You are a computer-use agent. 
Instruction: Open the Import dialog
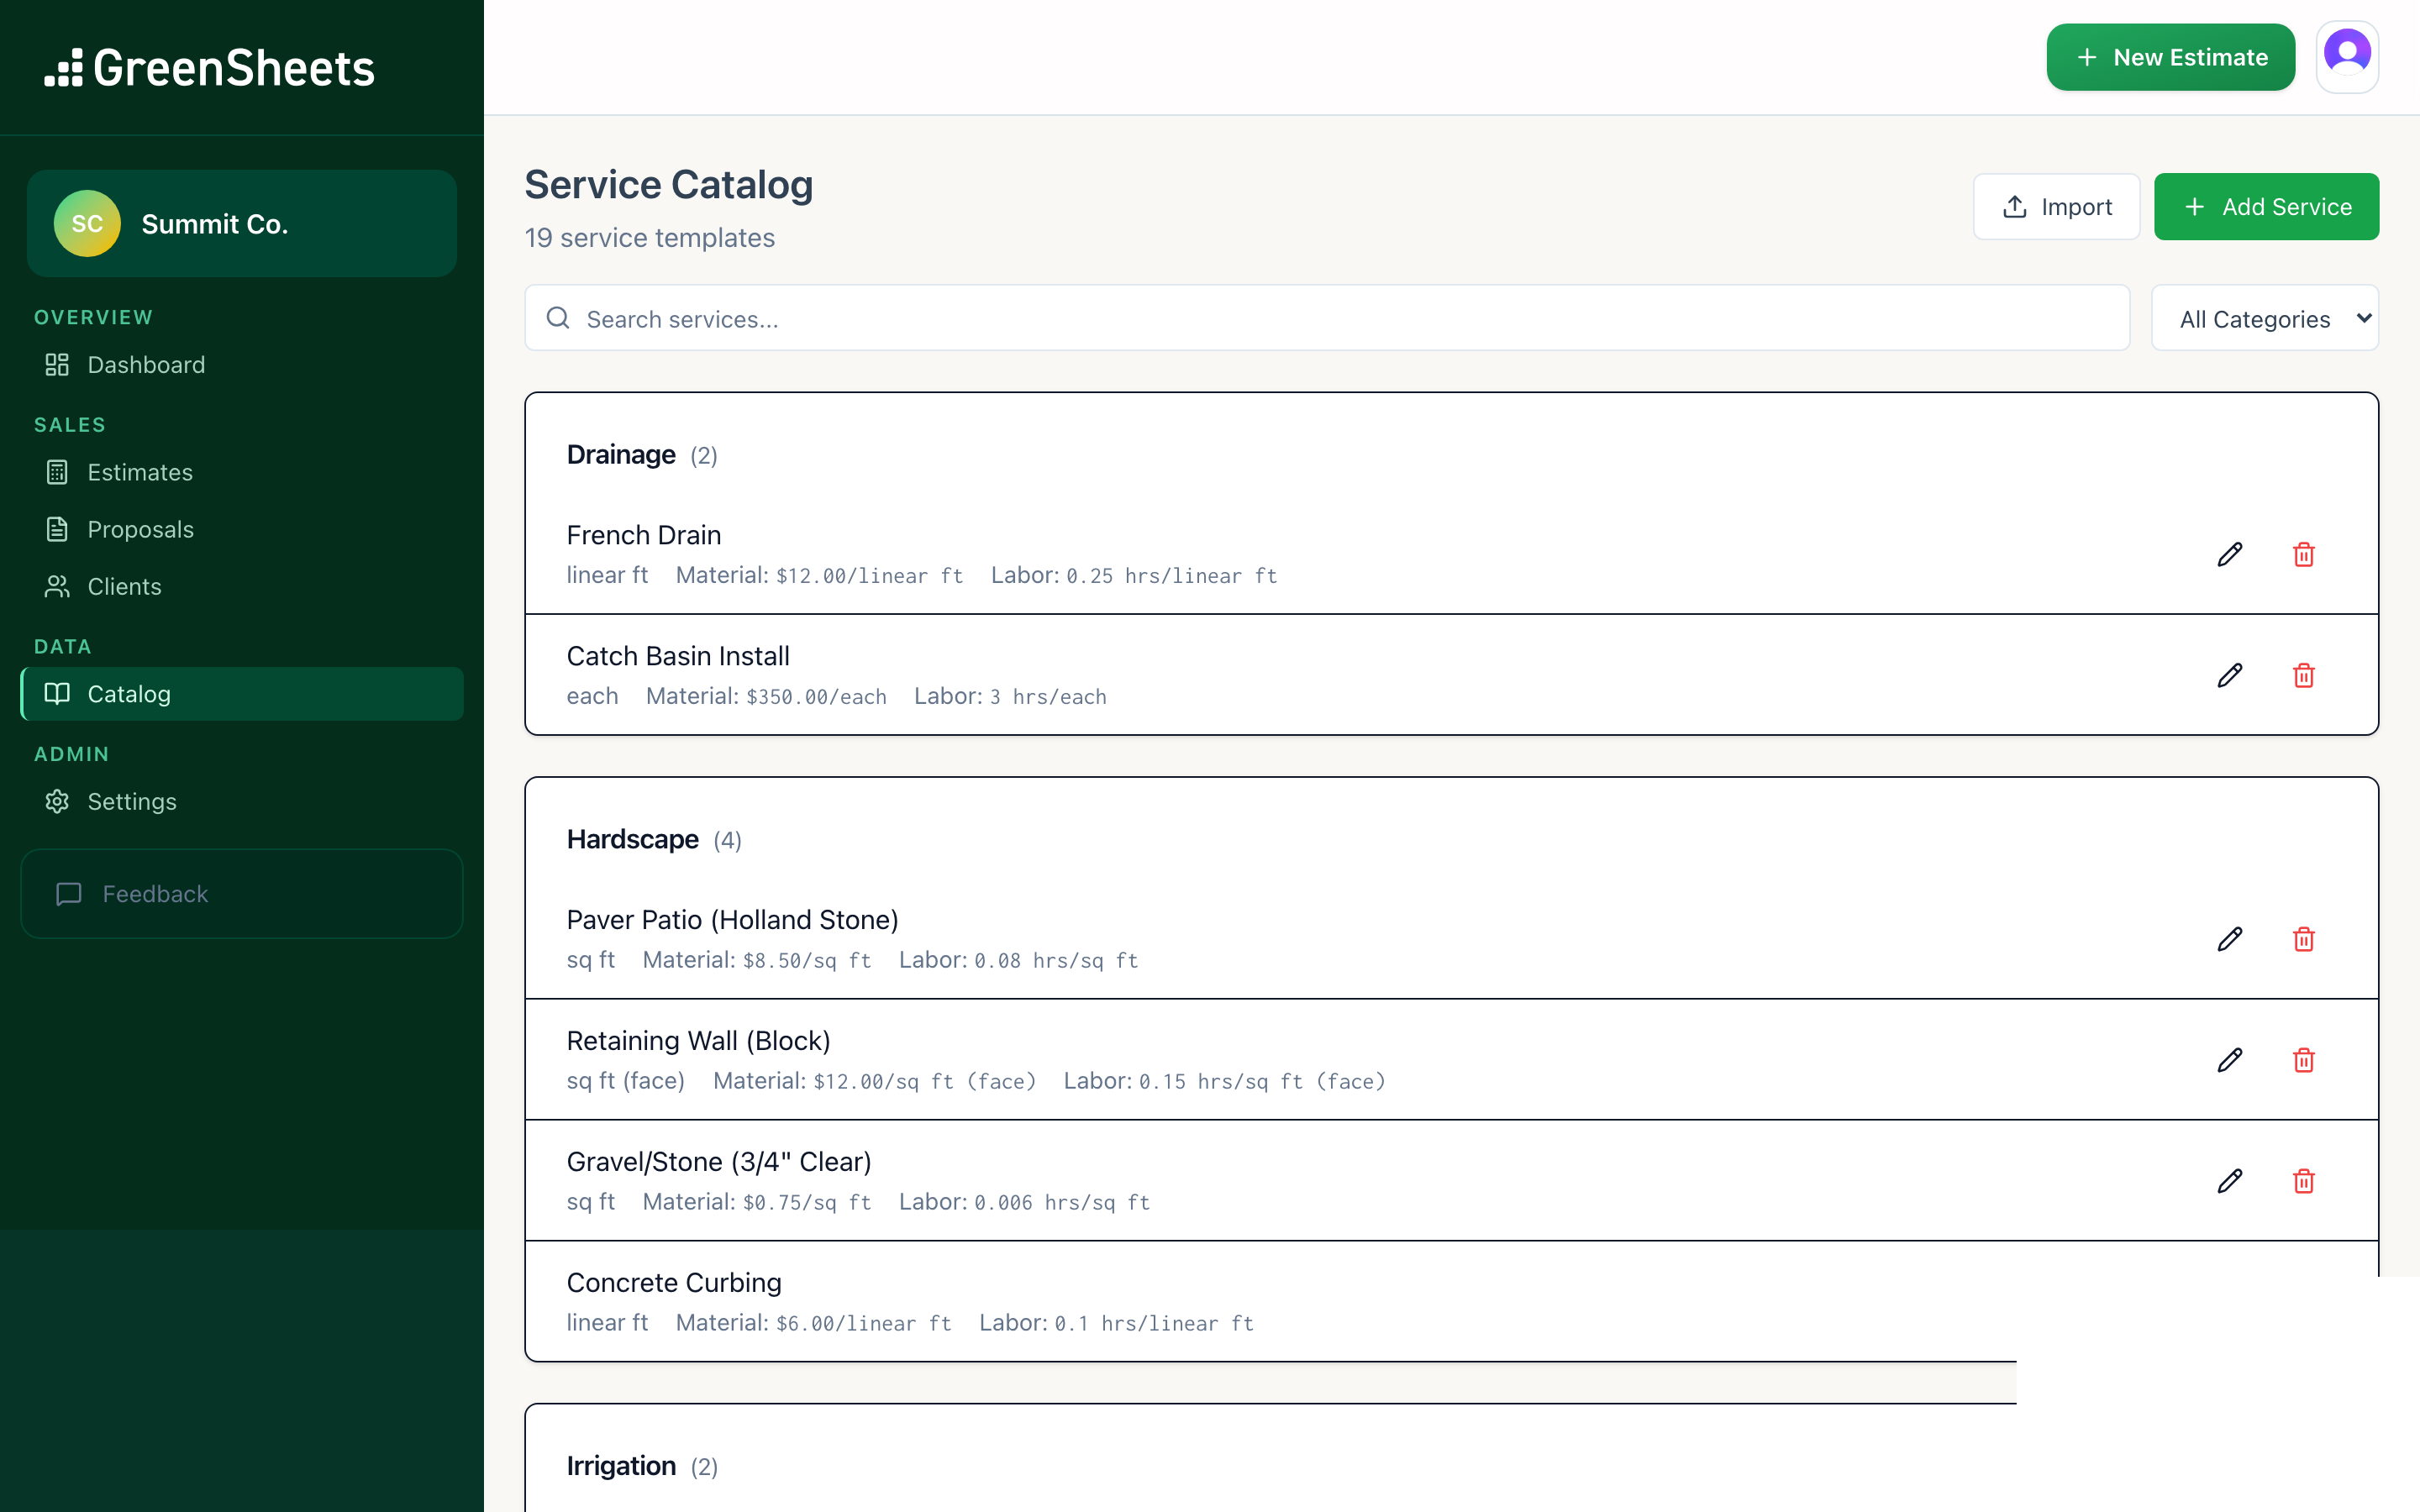[x=2056, y=206]
